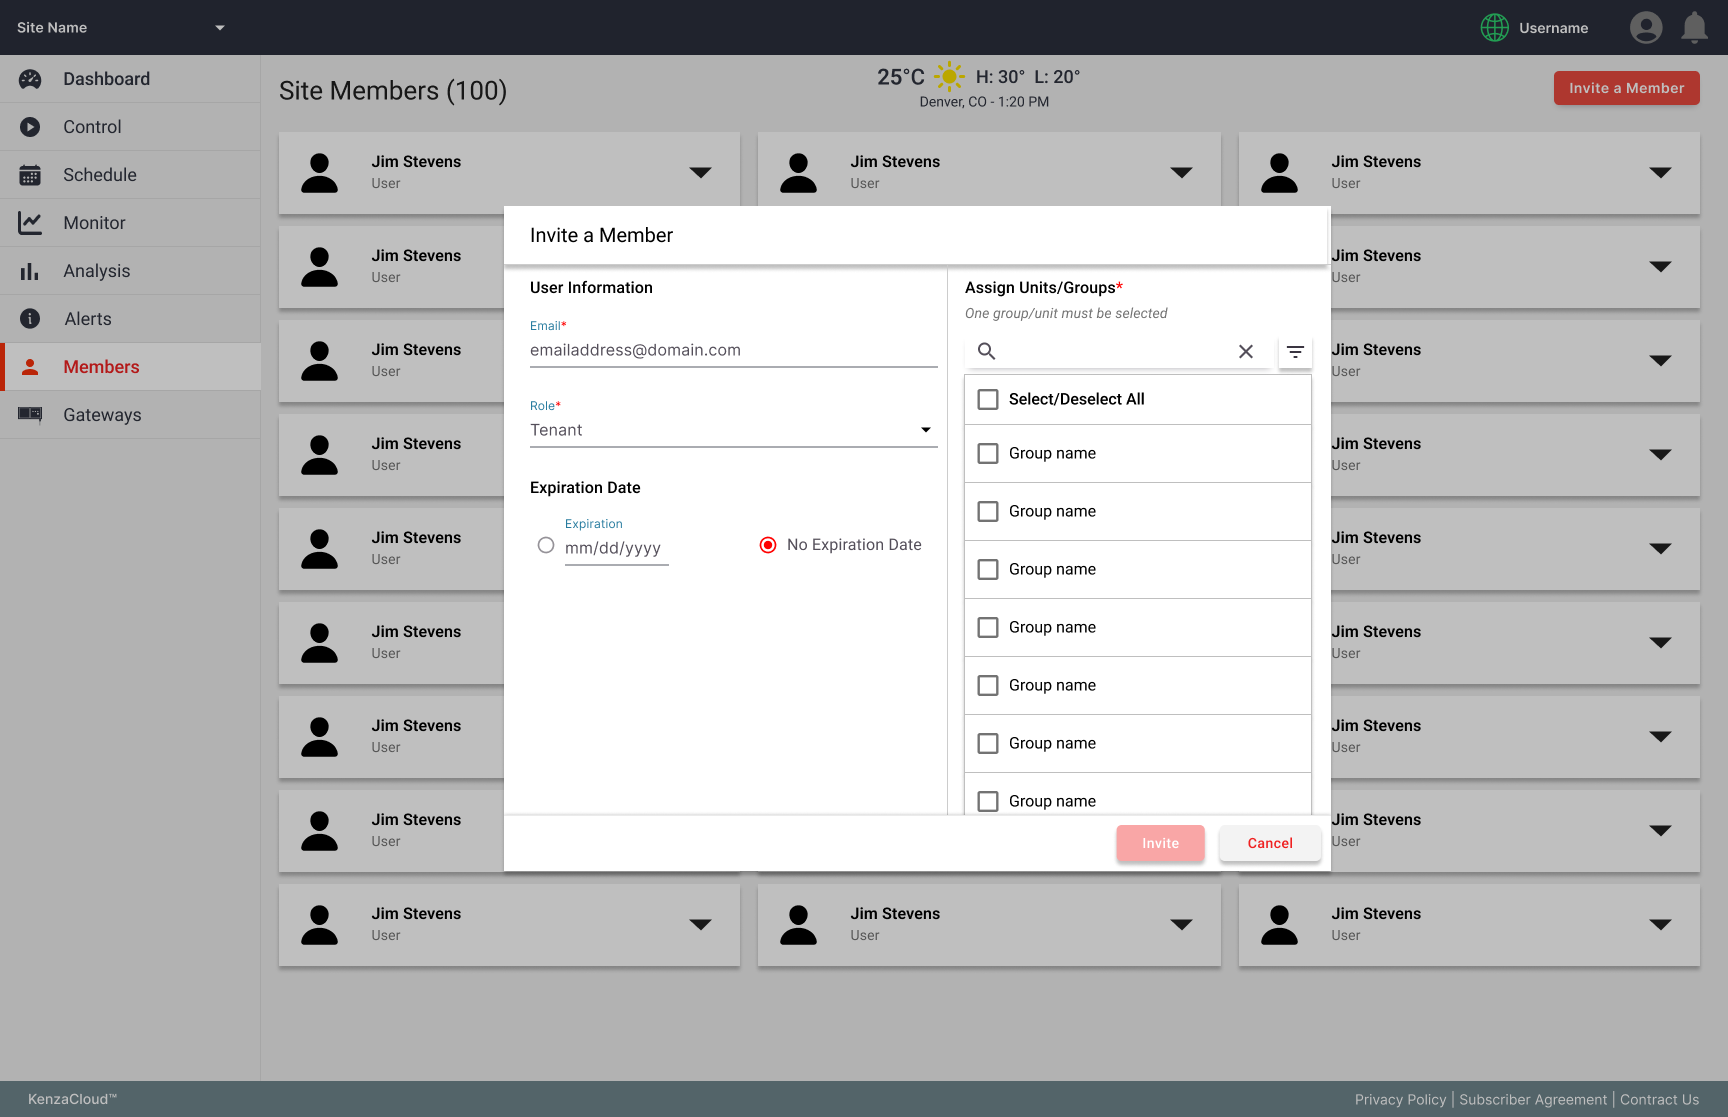Select the No Expiration Date radio button
The width and height of the screenshot is (1728, 1117).
coord(768,545)
